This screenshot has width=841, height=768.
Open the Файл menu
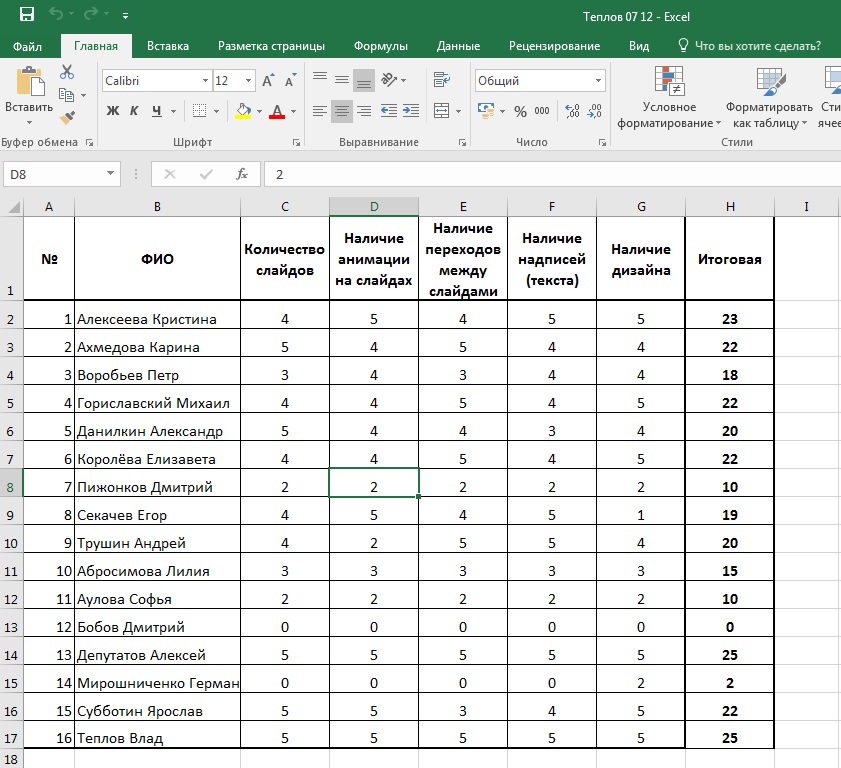pyautogui.click(x=27, y=46)
